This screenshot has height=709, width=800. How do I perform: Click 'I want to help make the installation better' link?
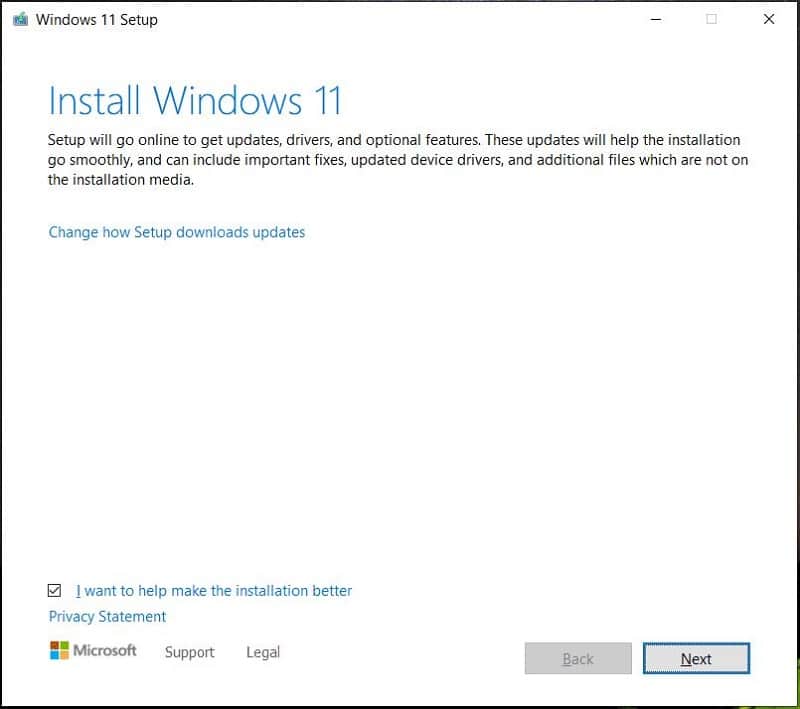coord(214,591)
